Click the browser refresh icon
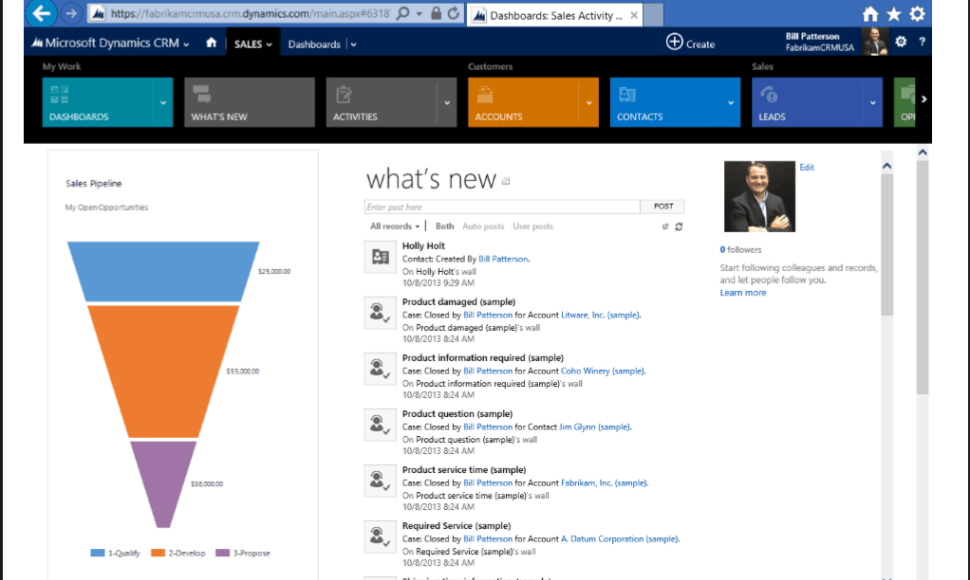This screenshot has height=580, width=970. pyautogui.click(x=453, y=13)
